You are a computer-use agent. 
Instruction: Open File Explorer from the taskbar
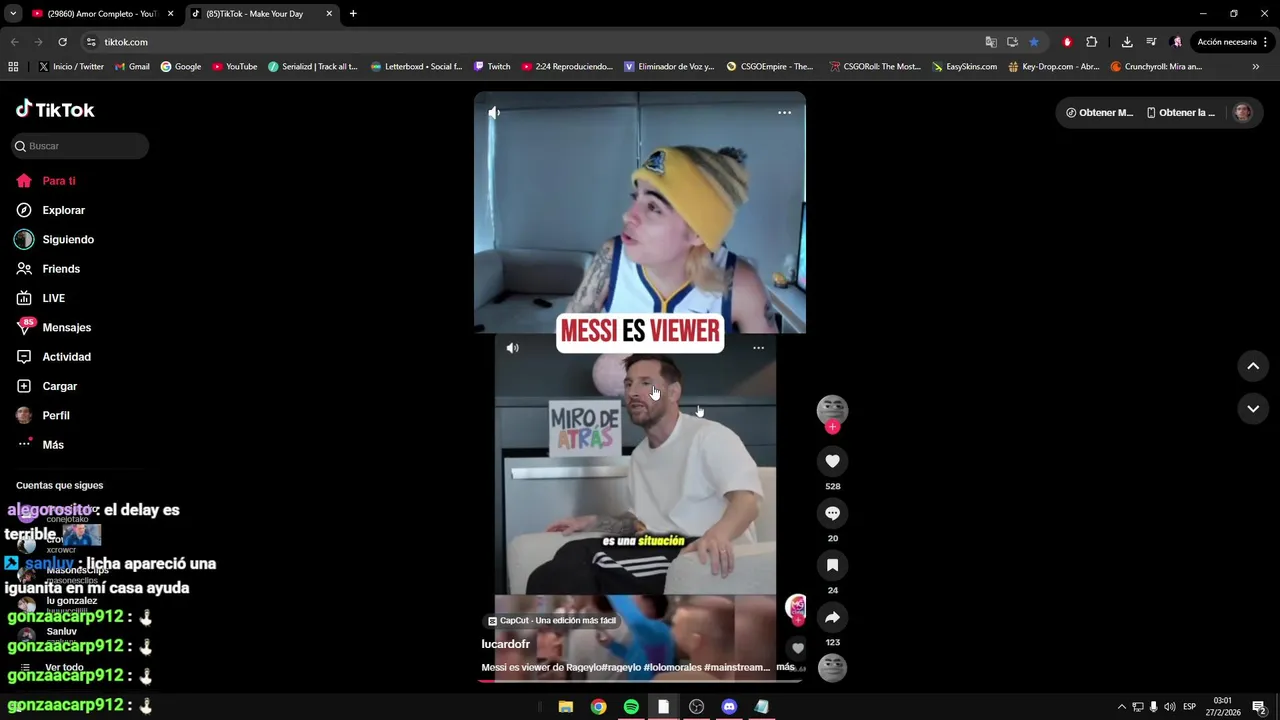point(565,707)
